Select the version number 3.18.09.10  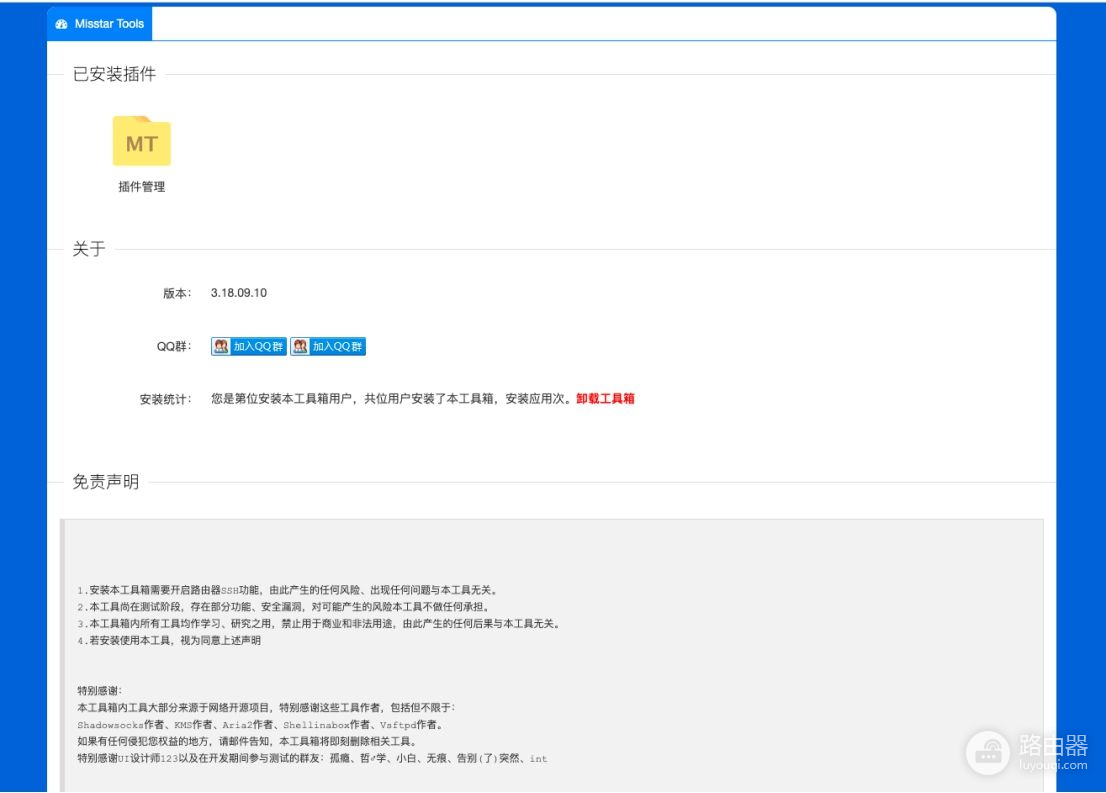click(238, 293)
